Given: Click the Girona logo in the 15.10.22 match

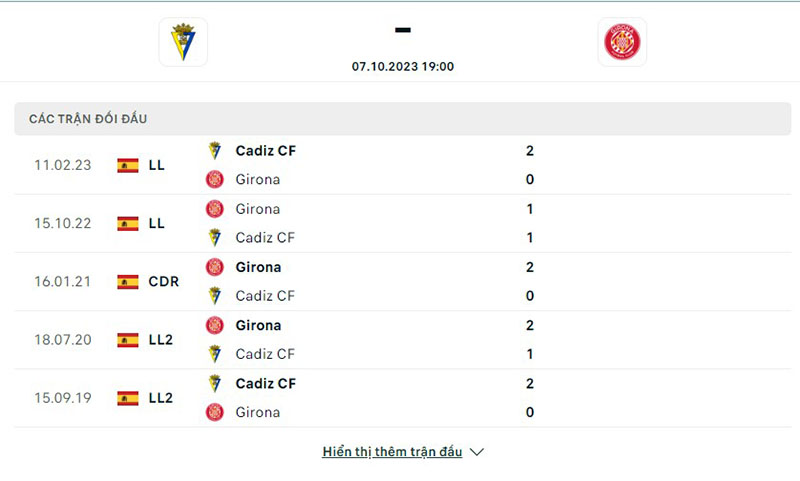Looking at the screenshot, I should pyautogui.click(x=214, y=209).
